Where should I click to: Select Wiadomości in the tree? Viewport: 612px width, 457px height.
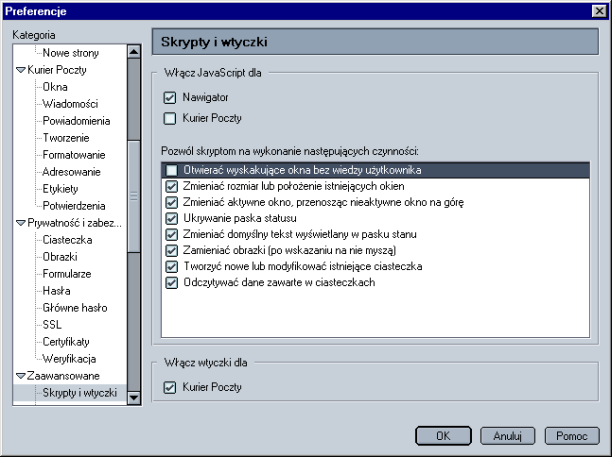coord(70,104)
